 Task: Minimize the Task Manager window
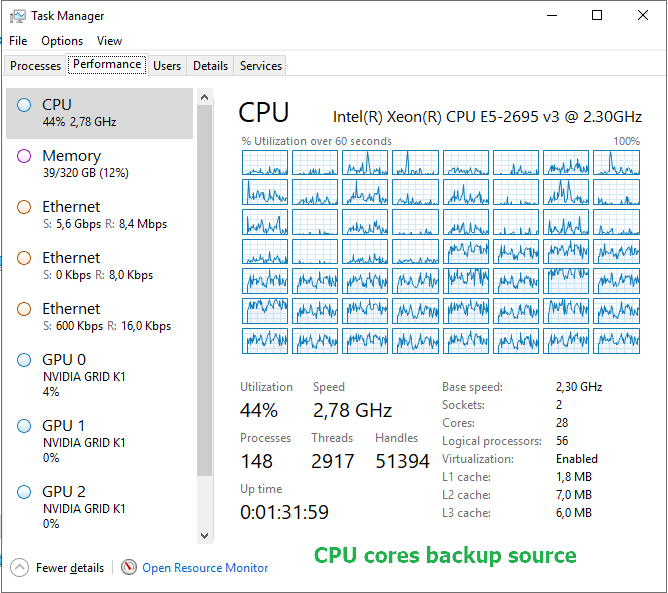552,16
